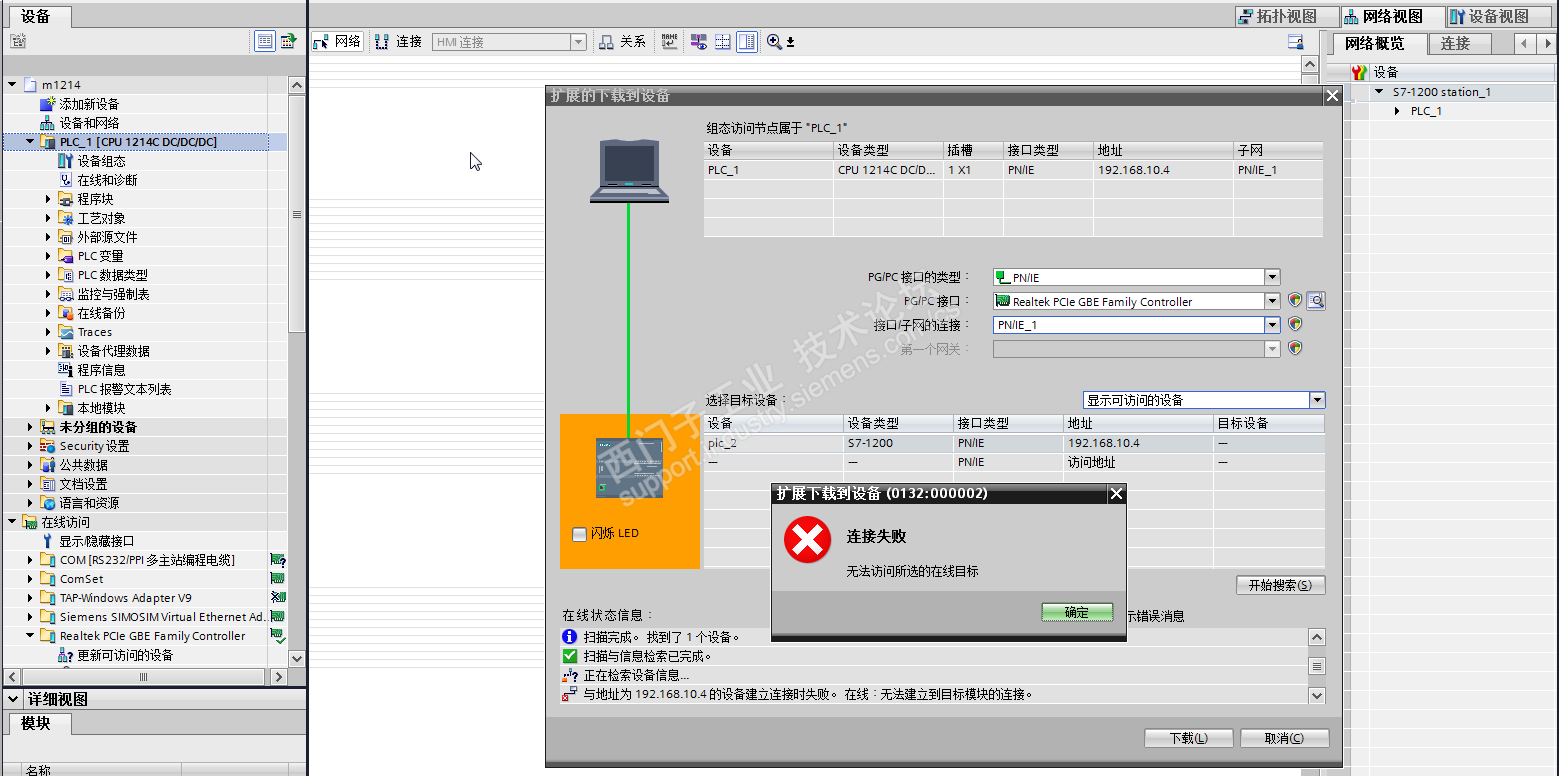
Task: Switch to the 网络视图 network view tab
Action: click(1395, 16)
